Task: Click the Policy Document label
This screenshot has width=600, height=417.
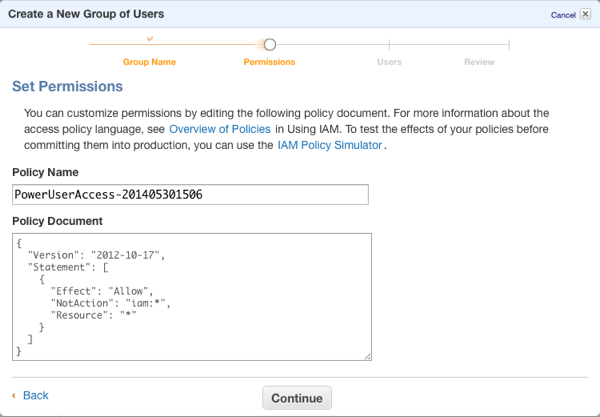Action: [57, 221]
